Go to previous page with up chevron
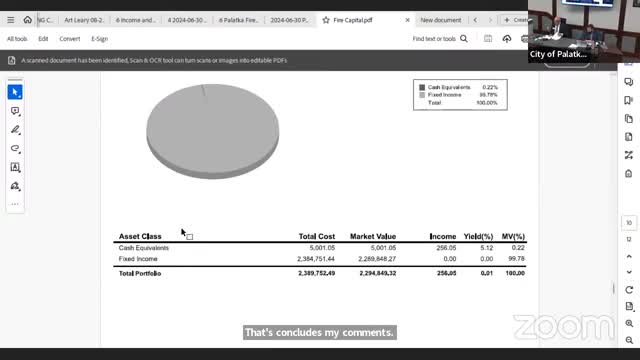Screen dimensions: 640x360 (x=629, y=256)
